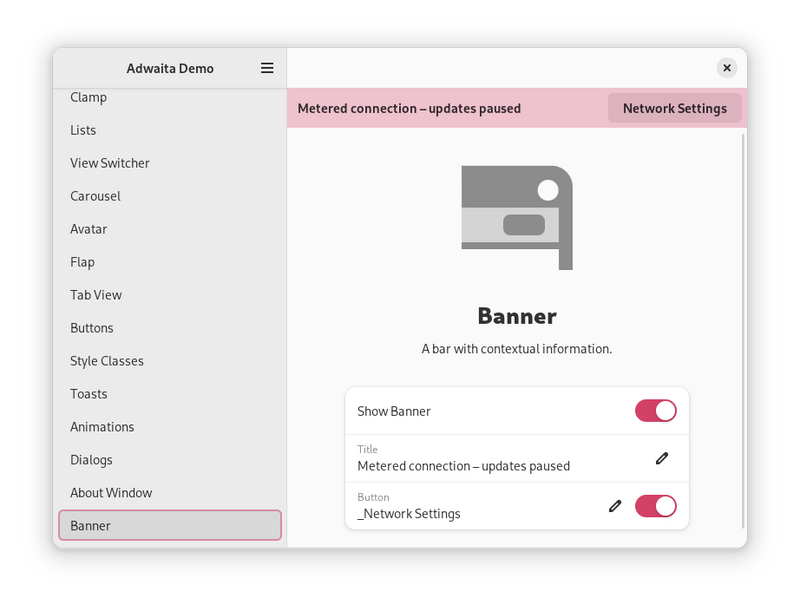
Task: Open the Tab View page
Action: click(x=170, y=295)
